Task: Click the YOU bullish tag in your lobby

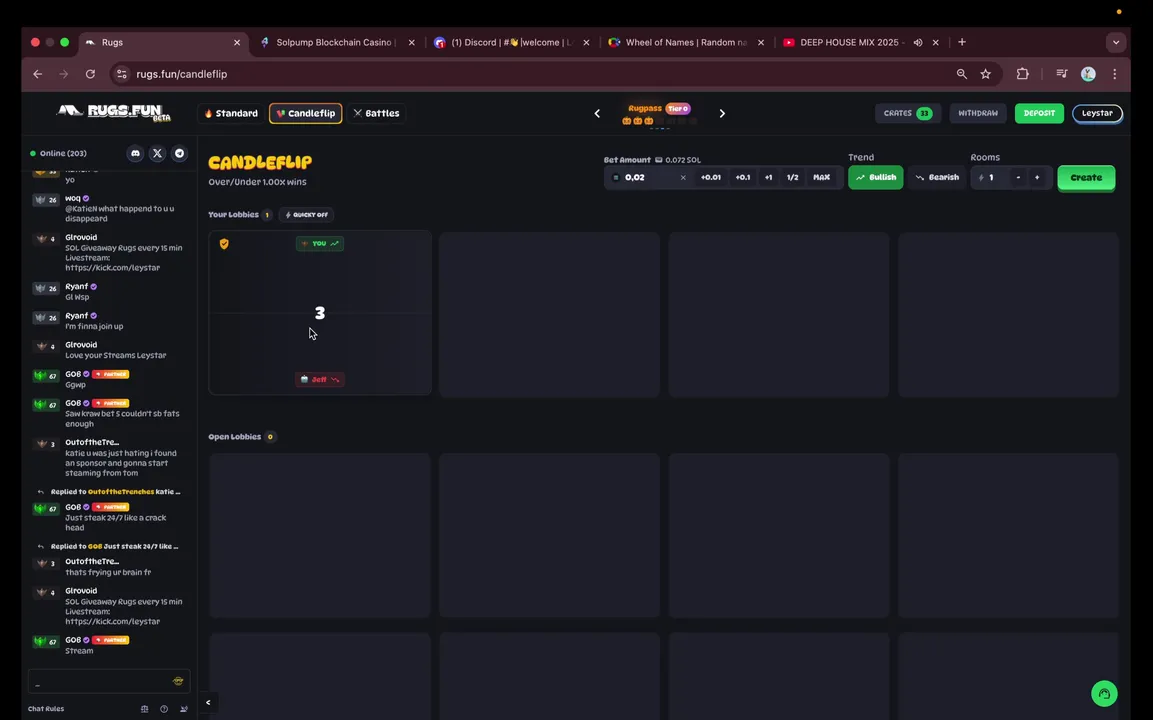Action: (320, 243)
